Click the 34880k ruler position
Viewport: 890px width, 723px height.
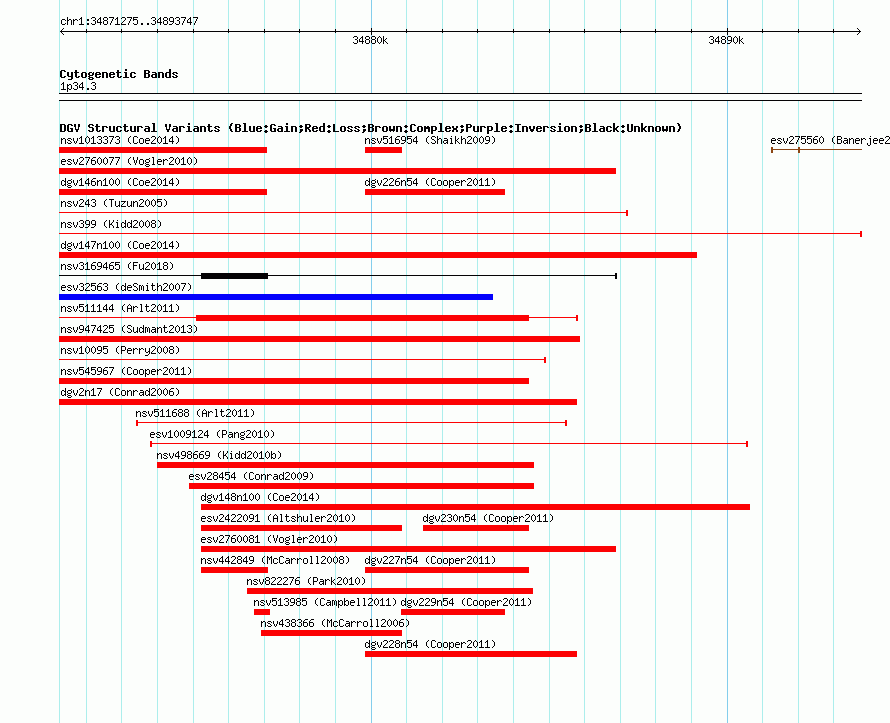click(x=370, y=40)
